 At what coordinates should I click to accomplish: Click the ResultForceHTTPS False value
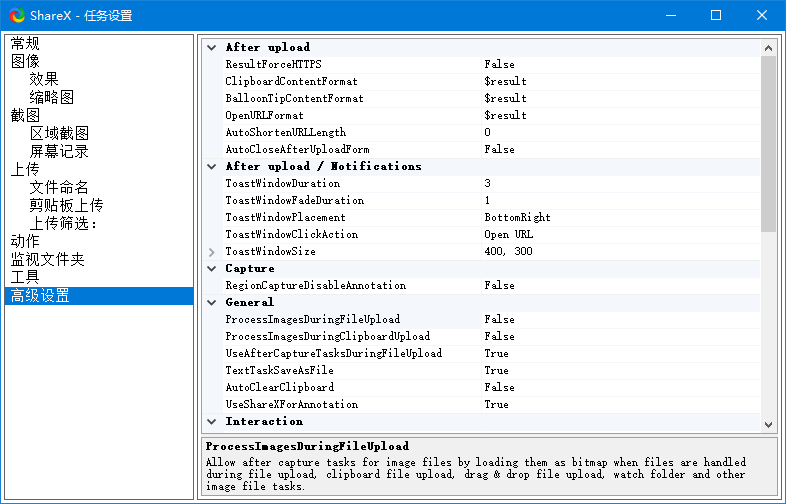(x=621, y=64)
